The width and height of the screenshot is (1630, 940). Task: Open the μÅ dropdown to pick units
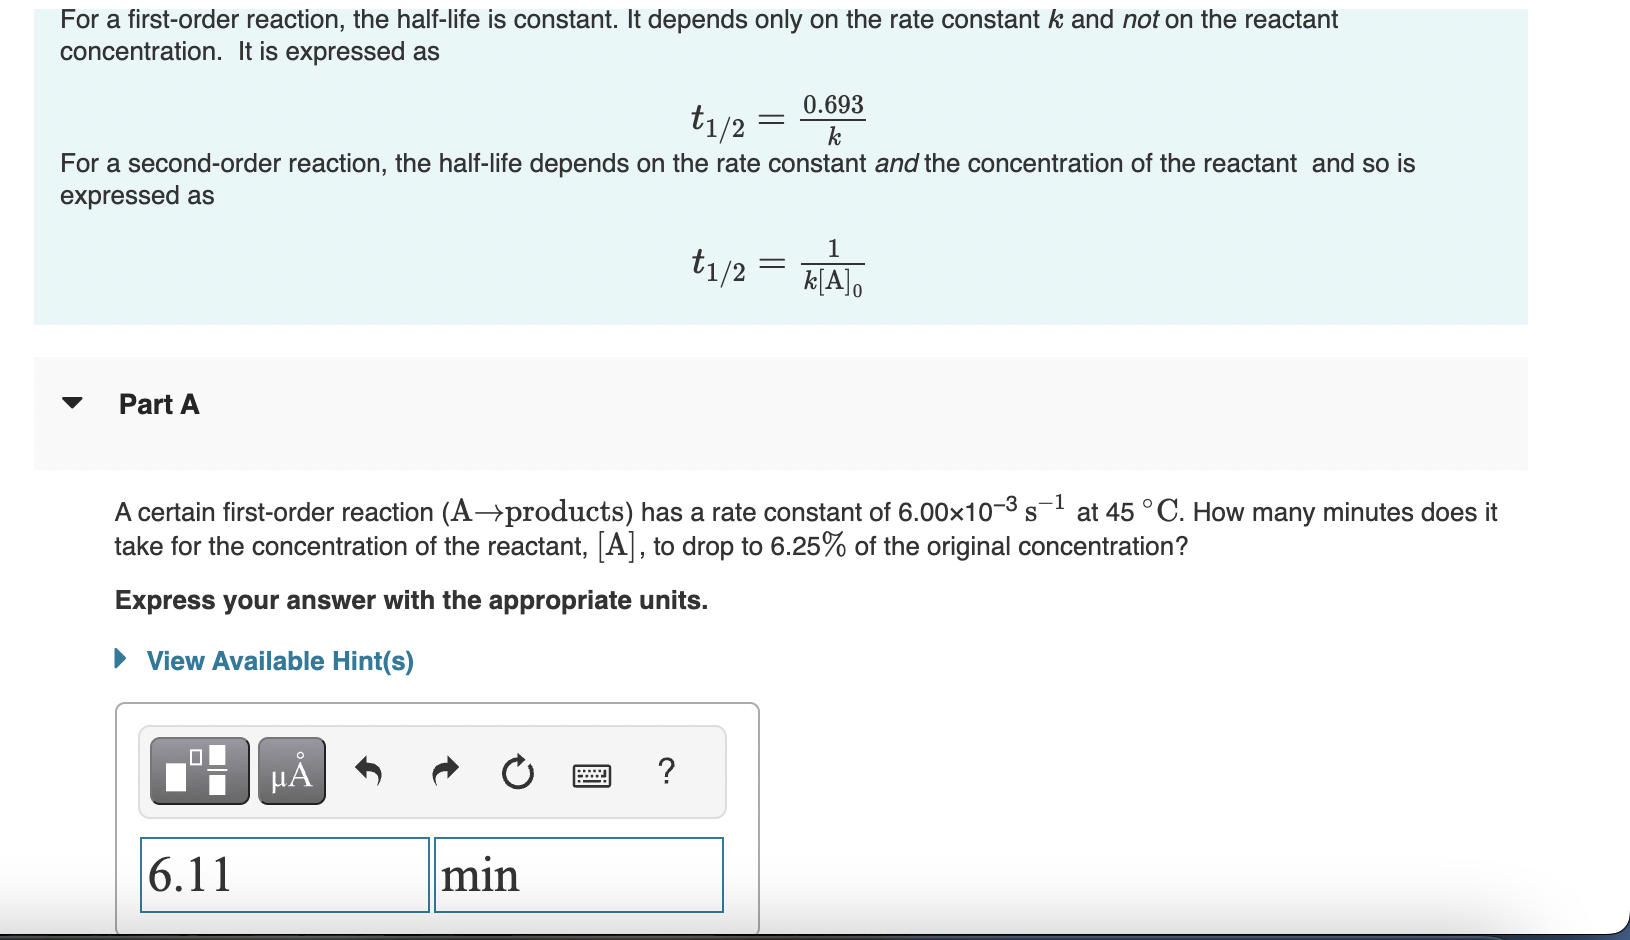click(291, 771)
